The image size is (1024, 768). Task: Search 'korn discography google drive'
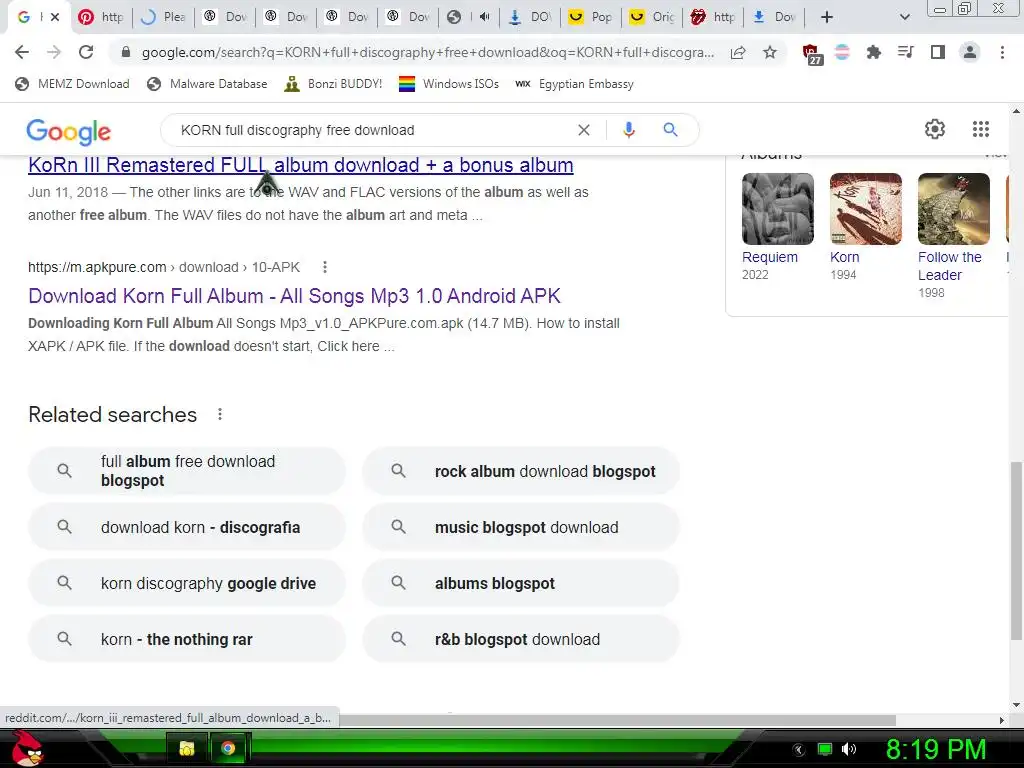187,583
